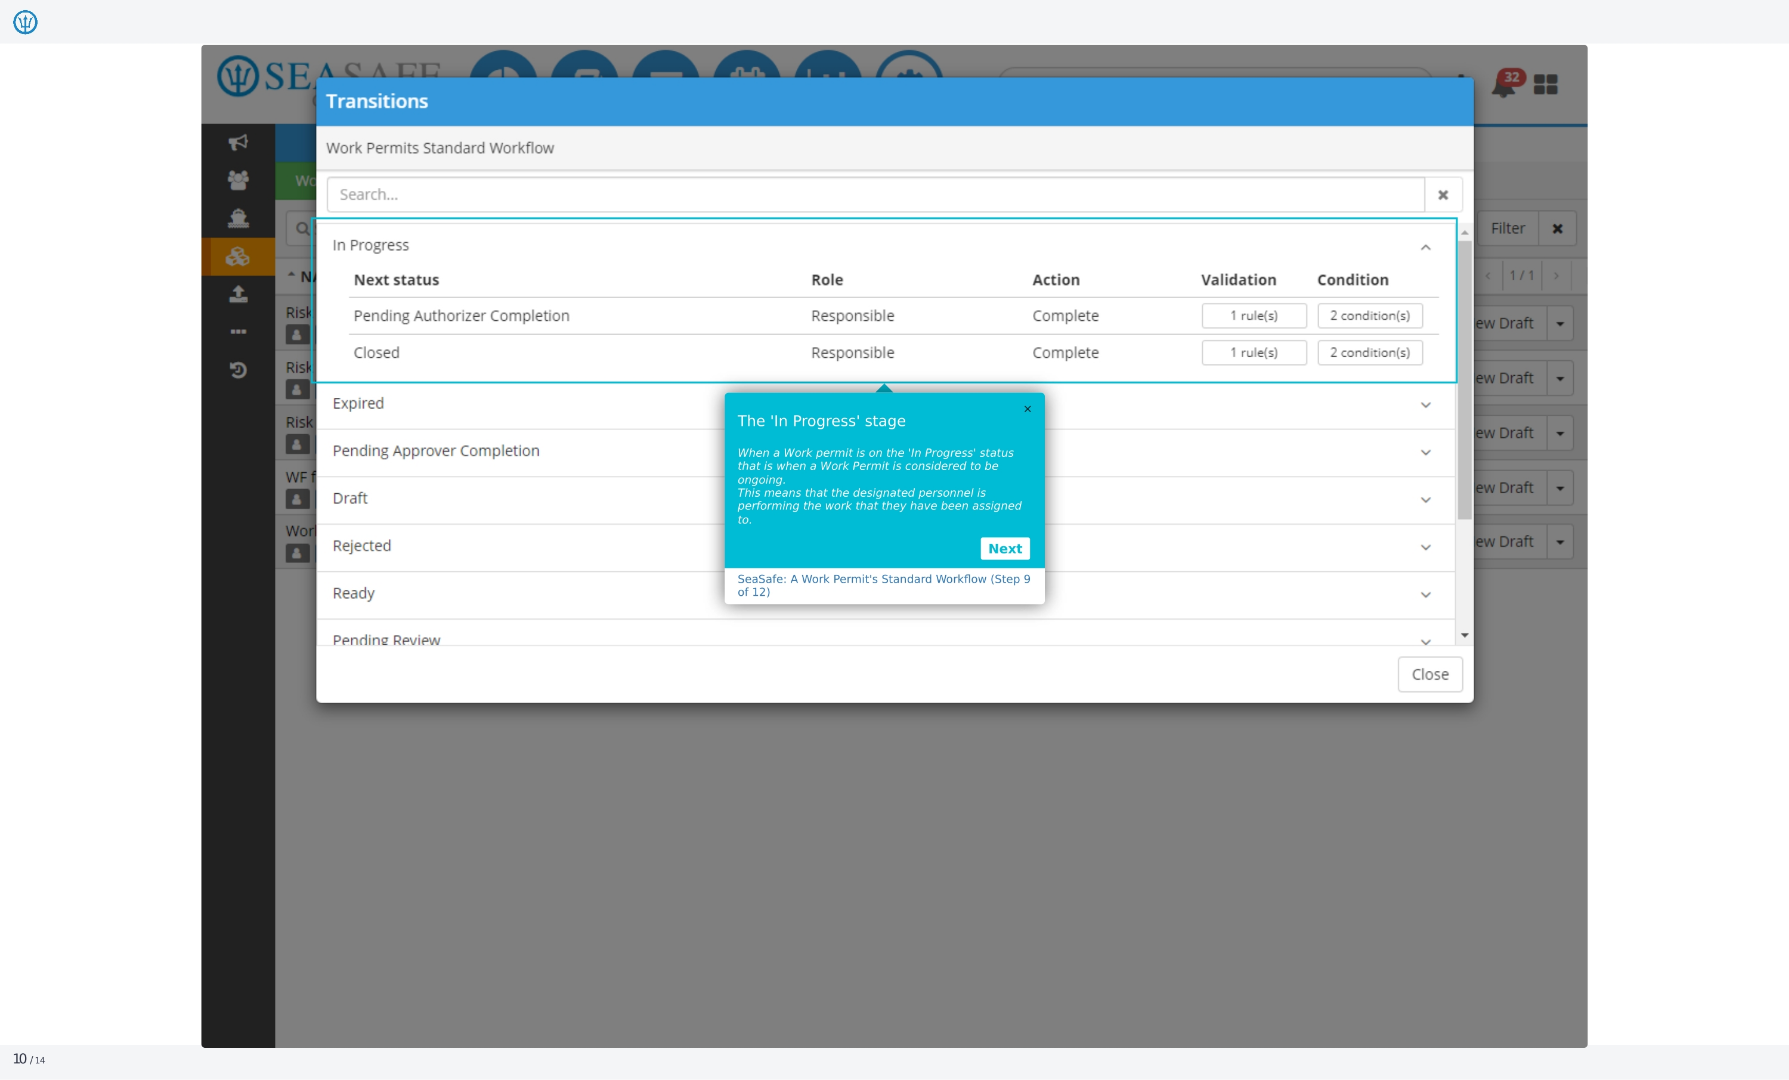Image resolution: width=1789 pixels, height=1080 pixels.
Task: Expand the Draft section chevron
Action: click(x=1425, y=500)
